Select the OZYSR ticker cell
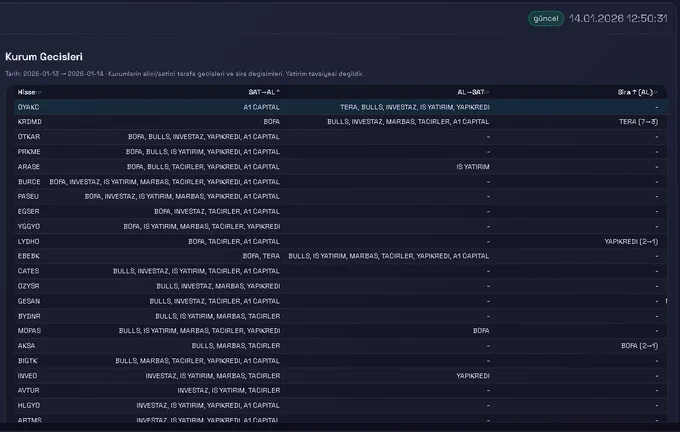The height and width of the screenshot is (432, 680). [28, 286]
